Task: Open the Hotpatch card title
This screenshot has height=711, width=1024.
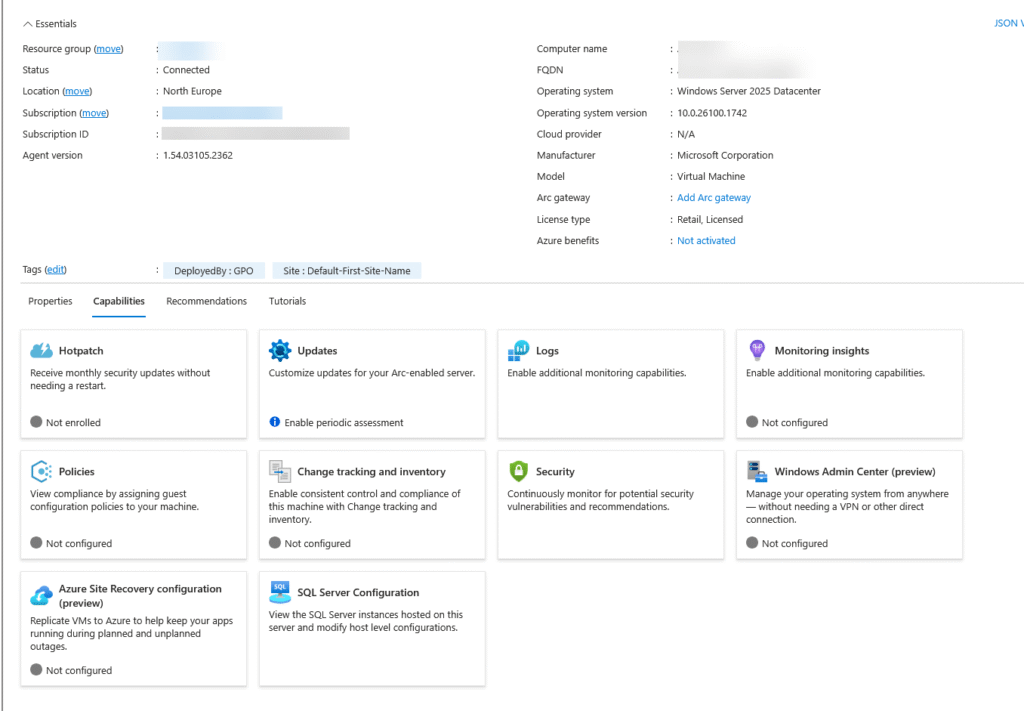Action: coord(81,351)
